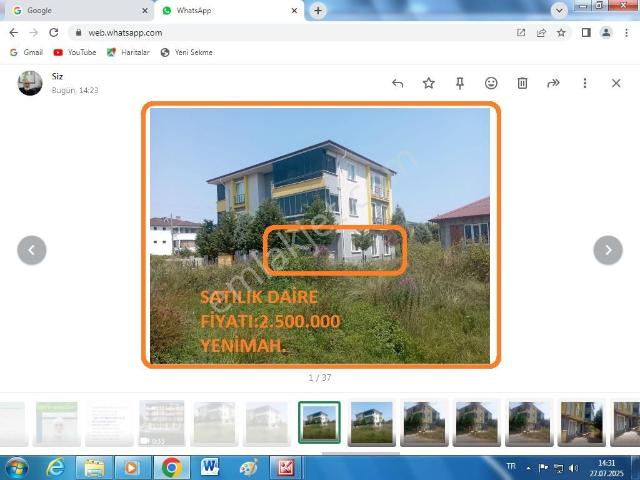
Task: Pin the message with the pin icon
Action: pyautogui.click(x=460, y=83)
